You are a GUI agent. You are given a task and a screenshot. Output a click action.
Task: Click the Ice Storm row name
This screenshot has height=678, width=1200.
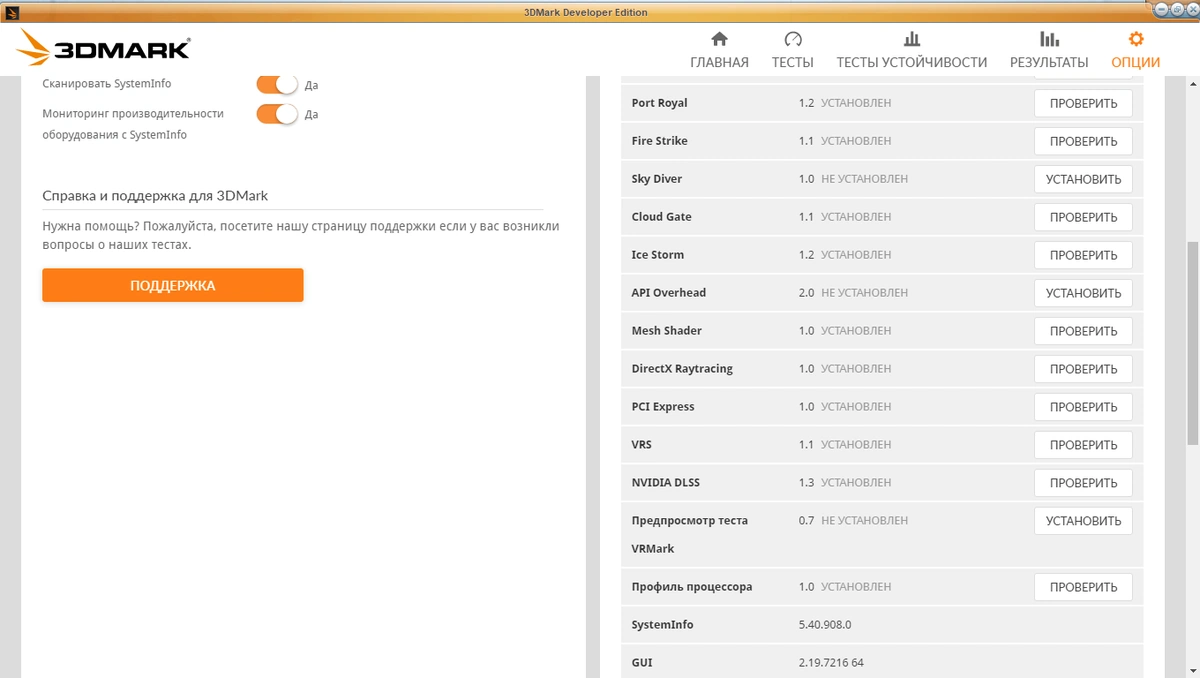point(658,255)
